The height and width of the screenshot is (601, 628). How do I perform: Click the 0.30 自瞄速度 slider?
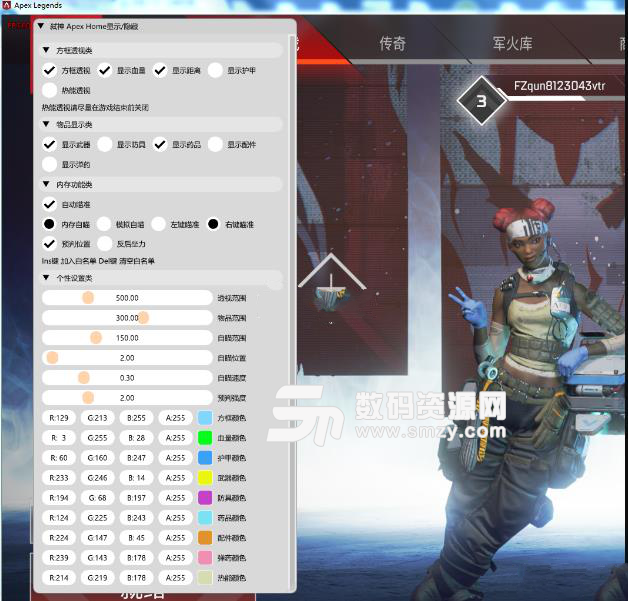coord(127,378)
